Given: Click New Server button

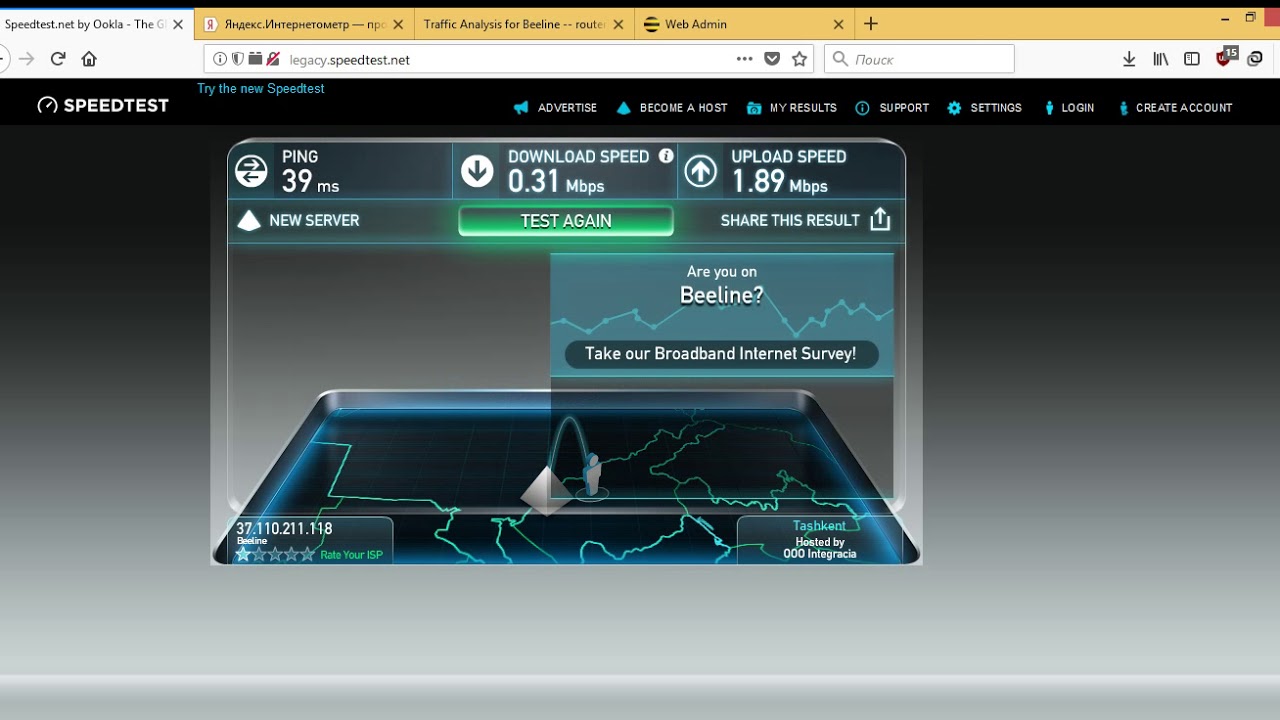Looking at the screenshot, I should [298, 220].
